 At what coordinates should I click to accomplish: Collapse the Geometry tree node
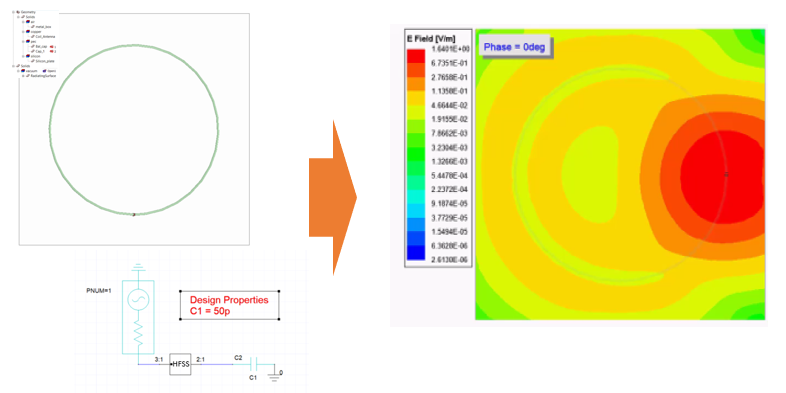point(13,12)
